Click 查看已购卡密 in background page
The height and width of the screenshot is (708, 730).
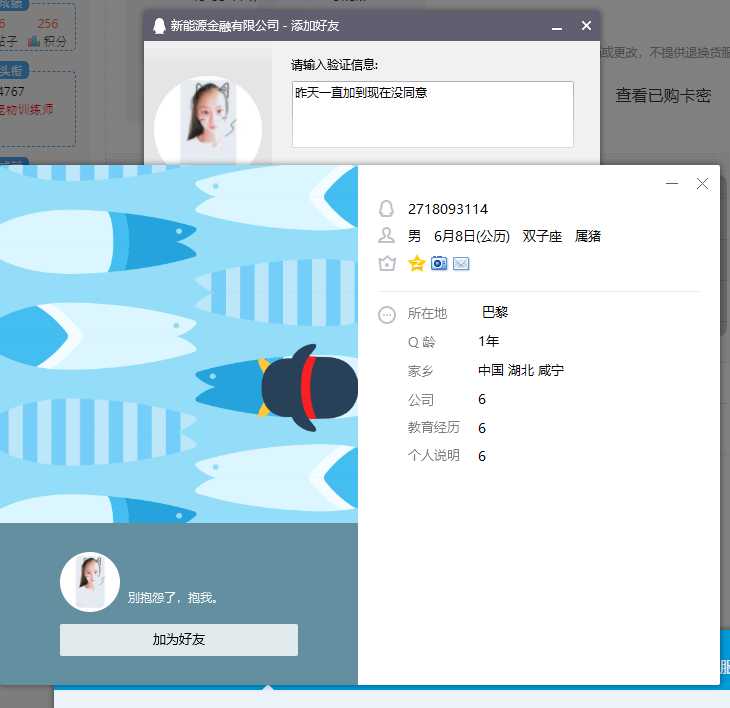point(663,95)
